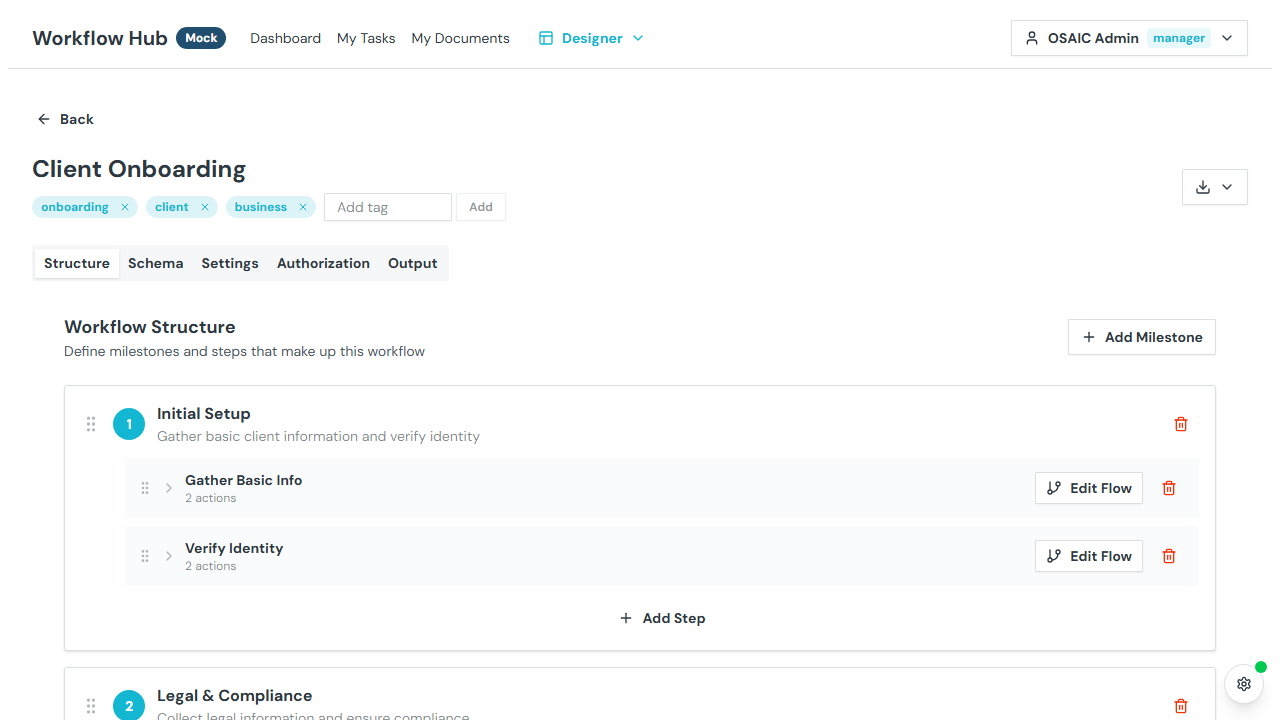Delete the Gather Basic Info step
The width and height of the screenshot is (1280, 720).
(1168, 488)
